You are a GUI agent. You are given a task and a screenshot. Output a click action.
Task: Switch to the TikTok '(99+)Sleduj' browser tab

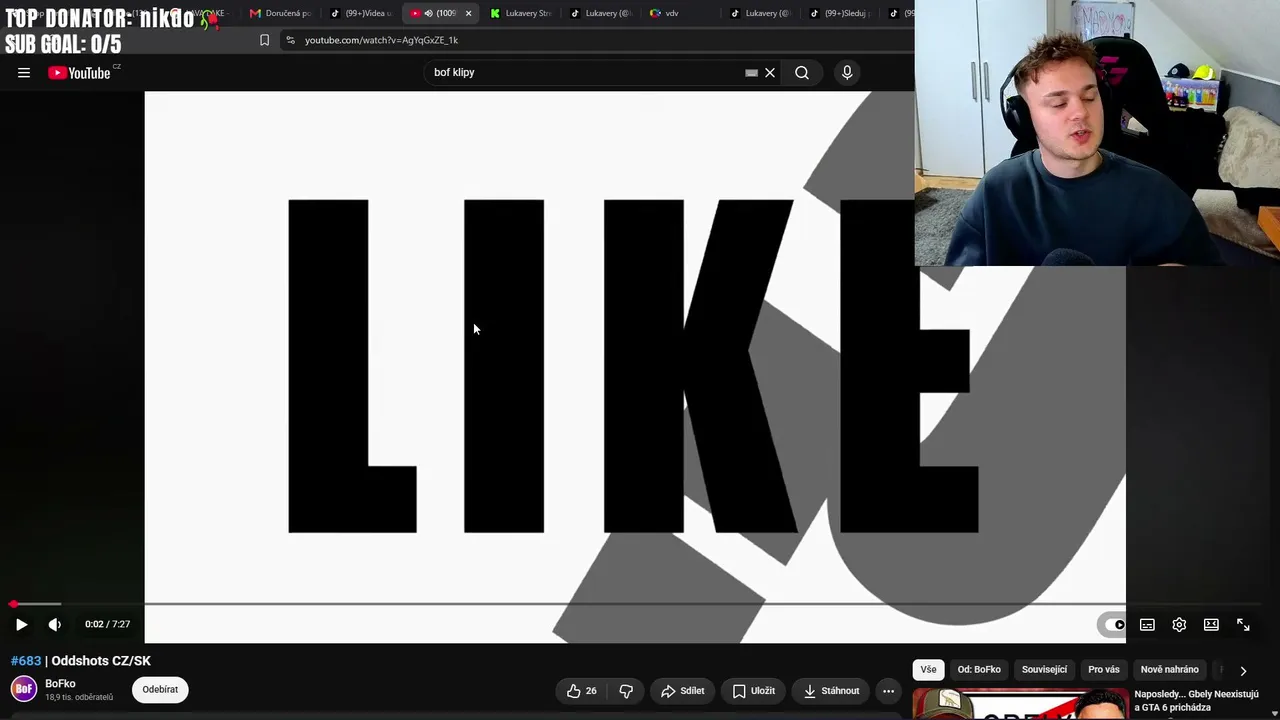pyautogui.click(x=840, y=13)
